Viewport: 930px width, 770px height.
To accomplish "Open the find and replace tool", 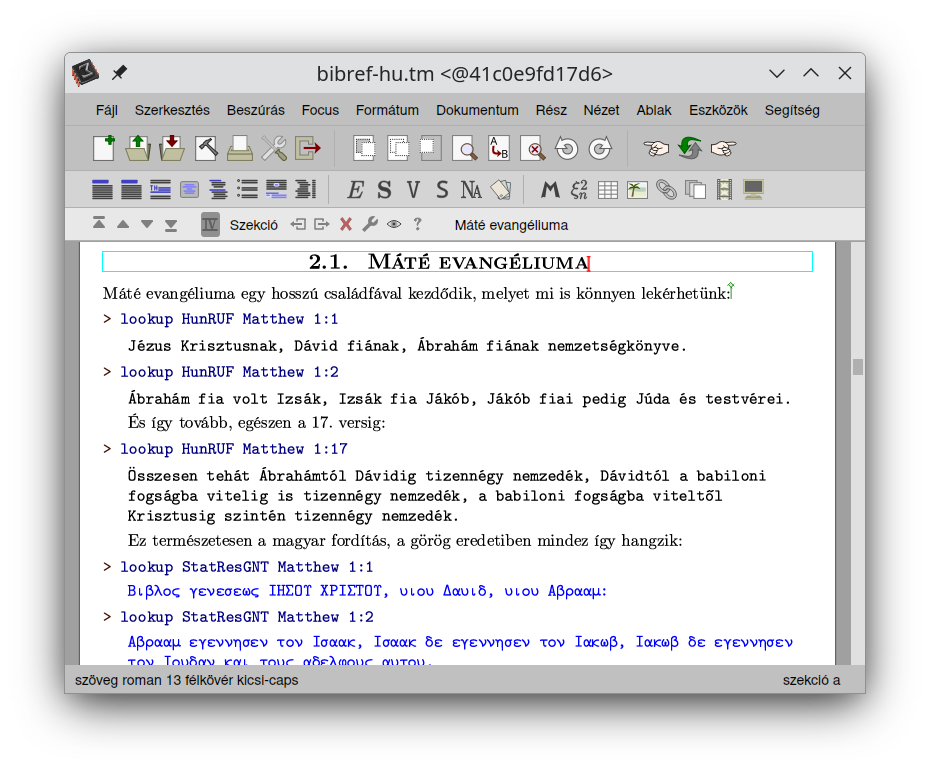I will point(498,149).
